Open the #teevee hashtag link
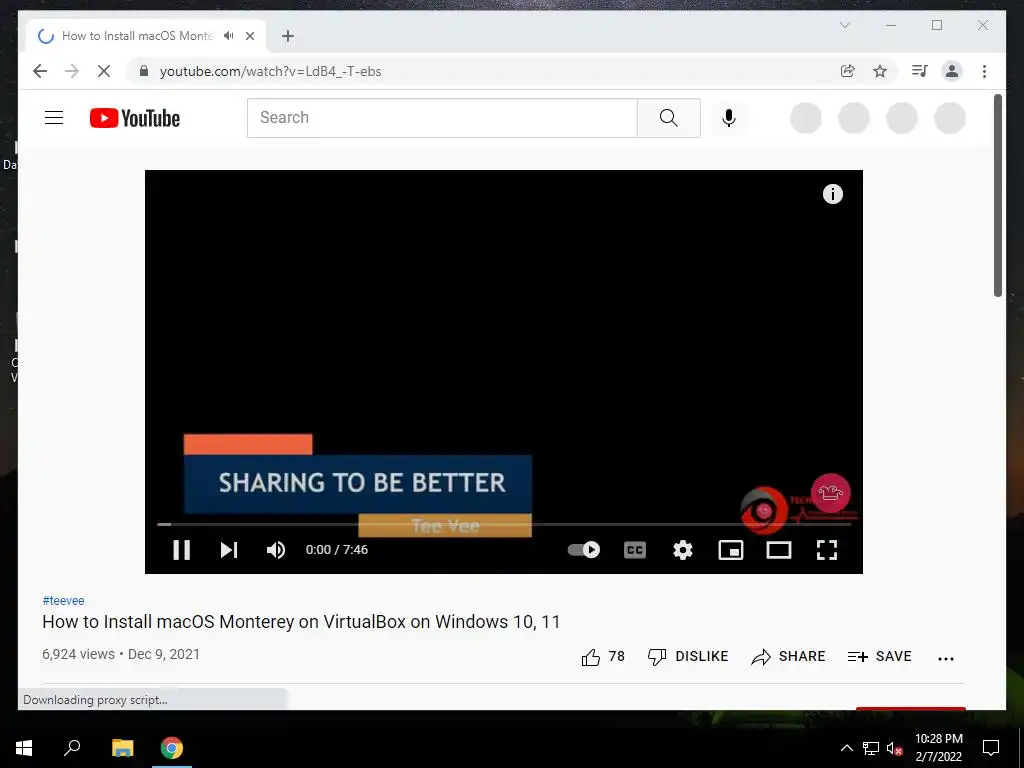The width and height of the screenshot is (1024, 768). 63,600
